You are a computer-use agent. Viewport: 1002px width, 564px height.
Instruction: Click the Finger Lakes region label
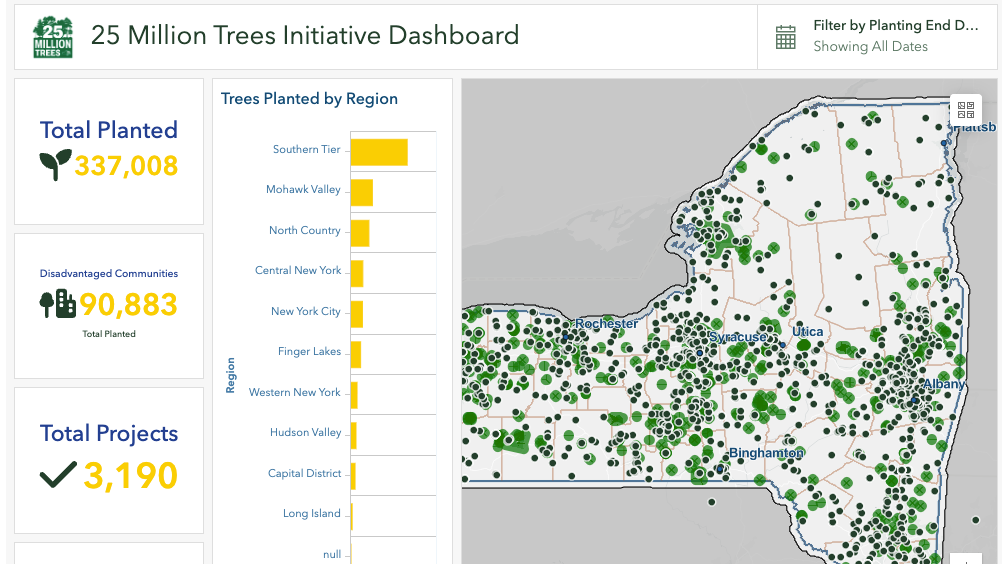pyautogui.click(x=309, y=352)
